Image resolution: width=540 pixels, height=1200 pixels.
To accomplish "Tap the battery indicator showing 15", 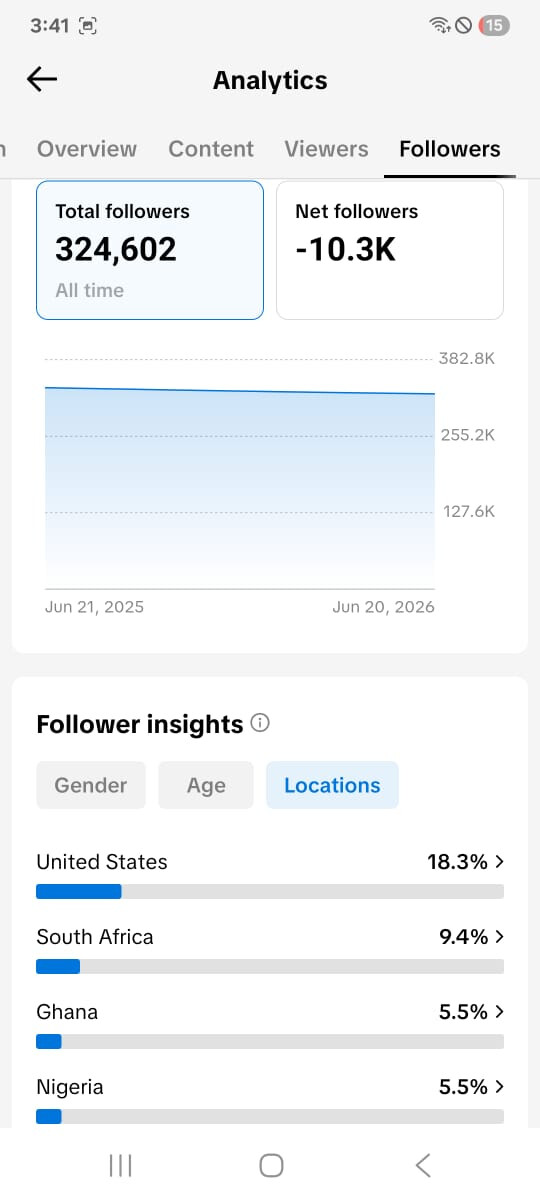I will pos(494,26).
